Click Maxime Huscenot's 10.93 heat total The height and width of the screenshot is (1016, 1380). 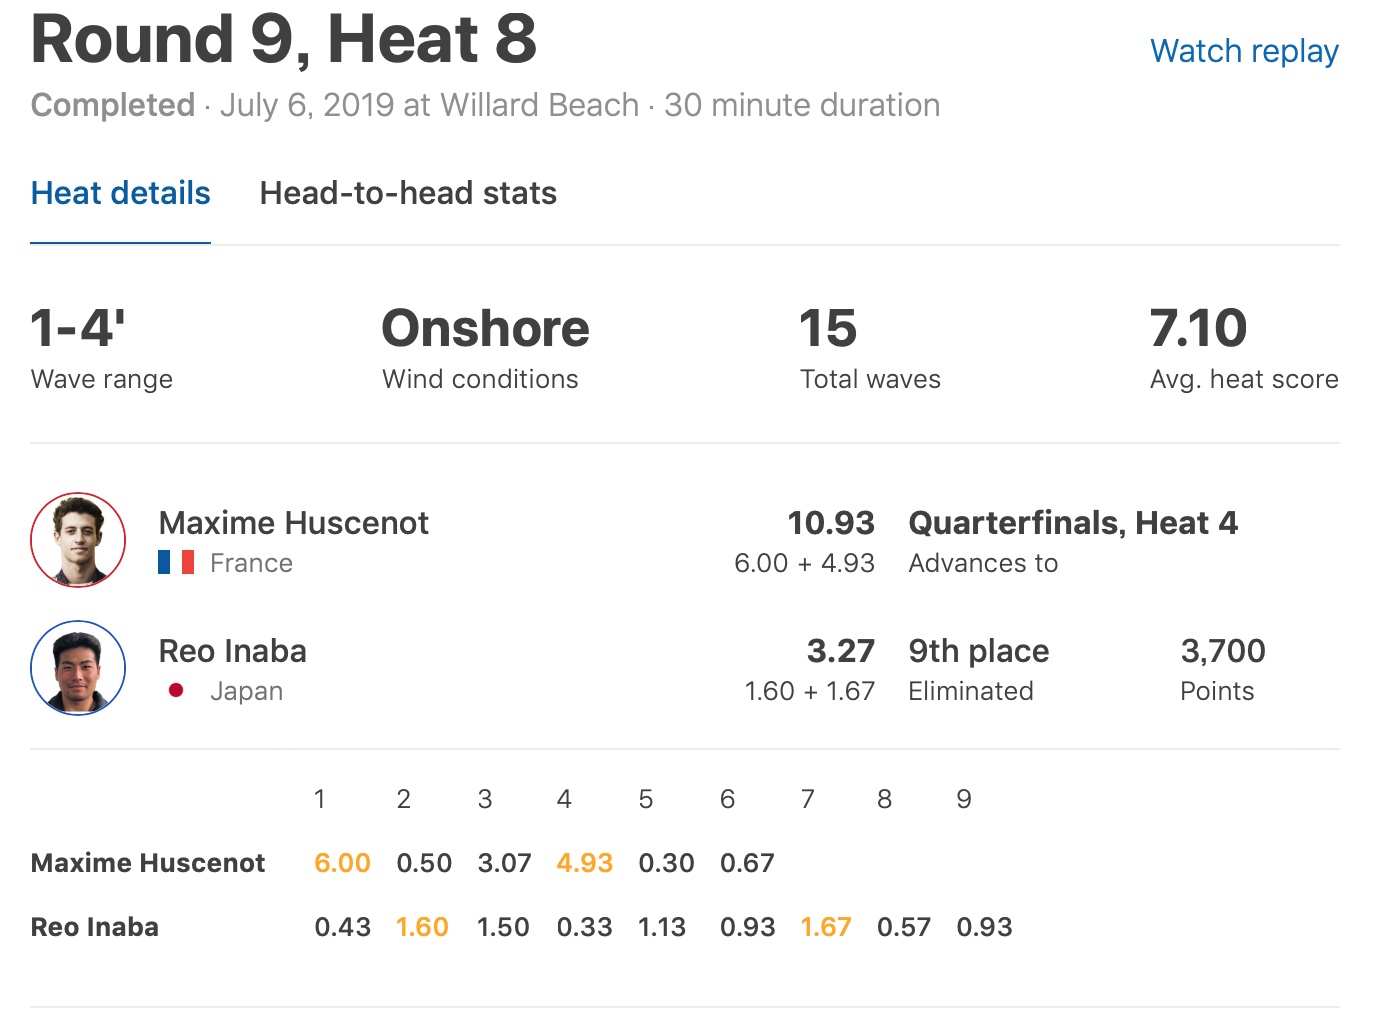[x=830, y=523]
